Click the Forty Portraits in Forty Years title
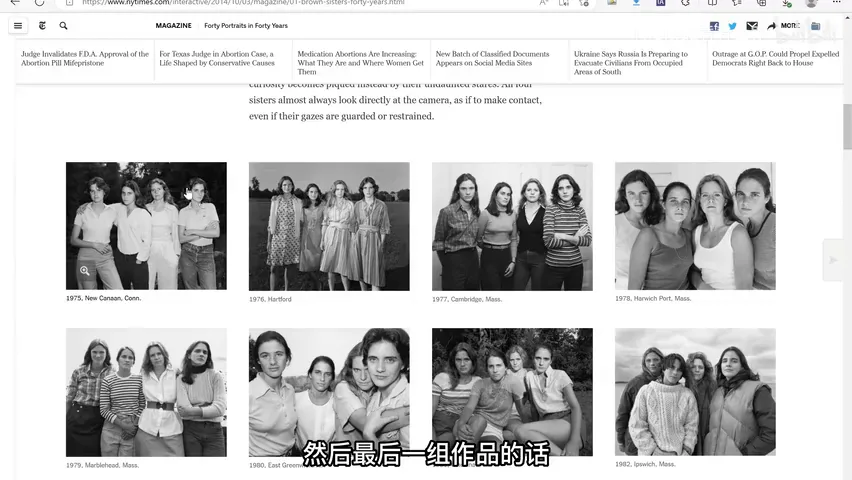This screenshot has width=852, height=480. [246, 26]
